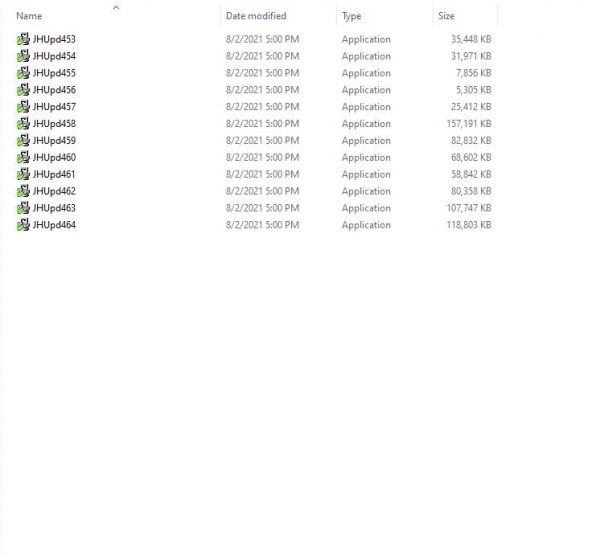Click the 157,191 KB size value

pos(469,124)
